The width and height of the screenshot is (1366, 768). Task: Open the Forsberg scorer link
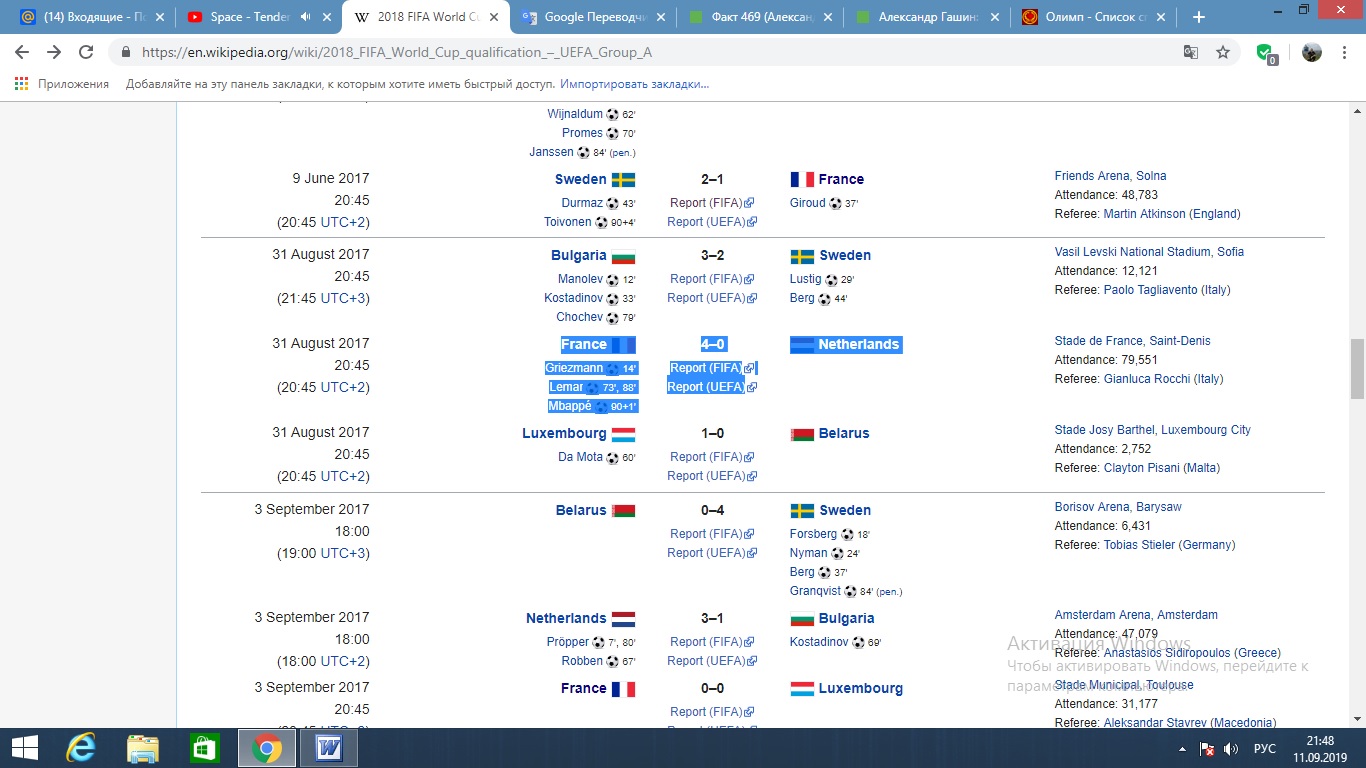(x=813, y=534)
